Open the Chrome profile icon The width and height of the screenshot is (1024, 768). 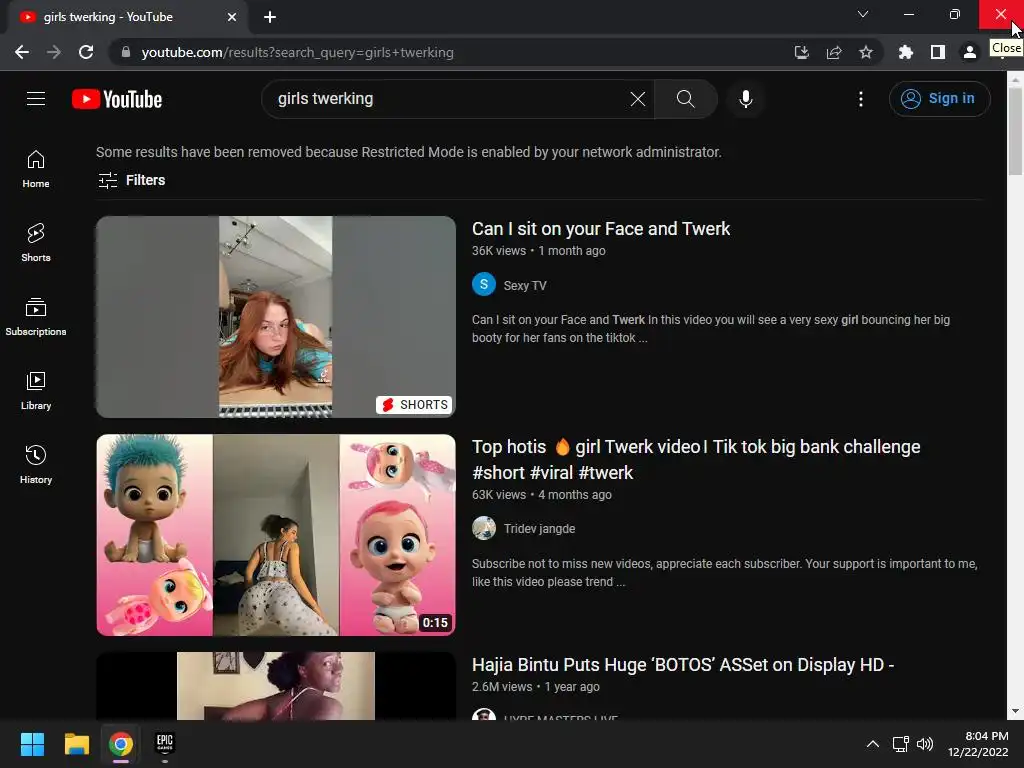point(969,52)
